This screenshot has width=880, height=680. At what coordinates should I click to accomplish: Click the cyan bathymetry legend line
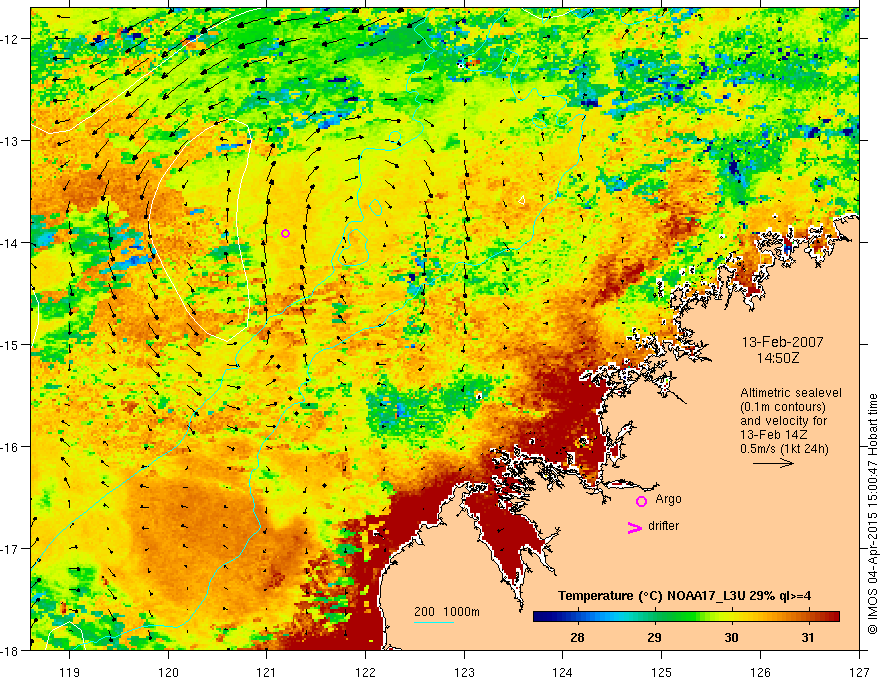(x=434, y=622)
